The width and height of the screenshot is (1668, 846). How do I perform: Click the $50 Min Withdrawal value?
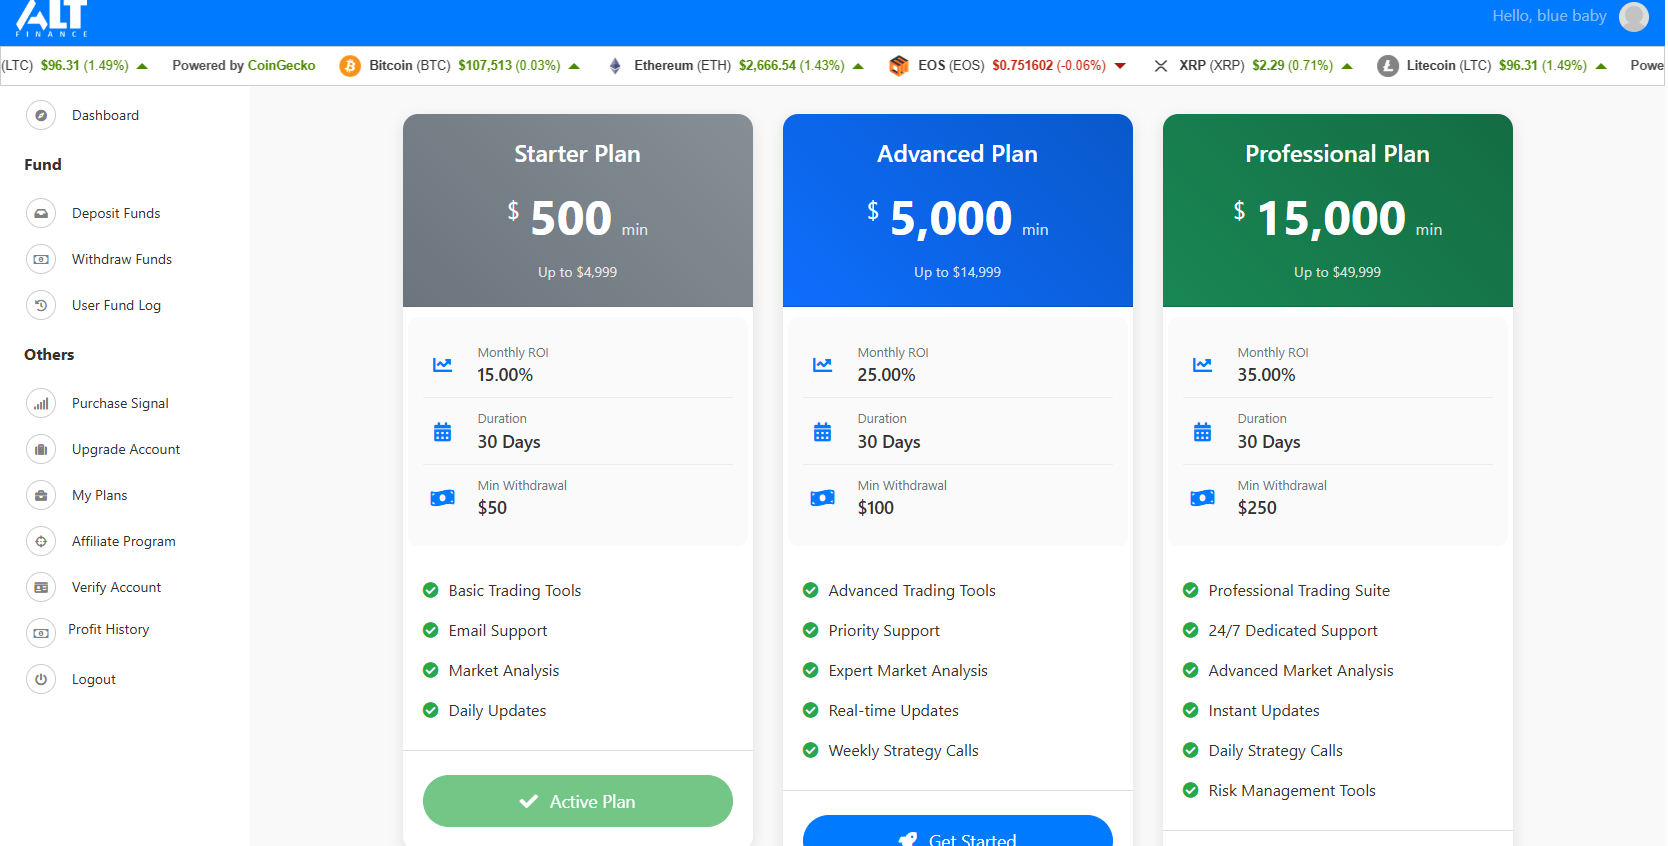point(492,508)
